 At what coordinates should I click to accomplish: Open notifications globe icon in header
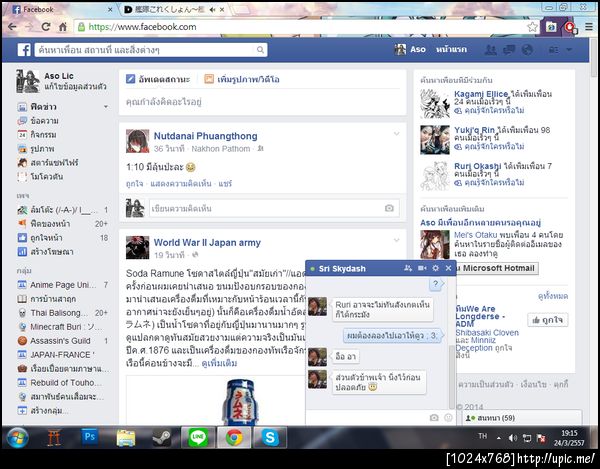[527, 49]
